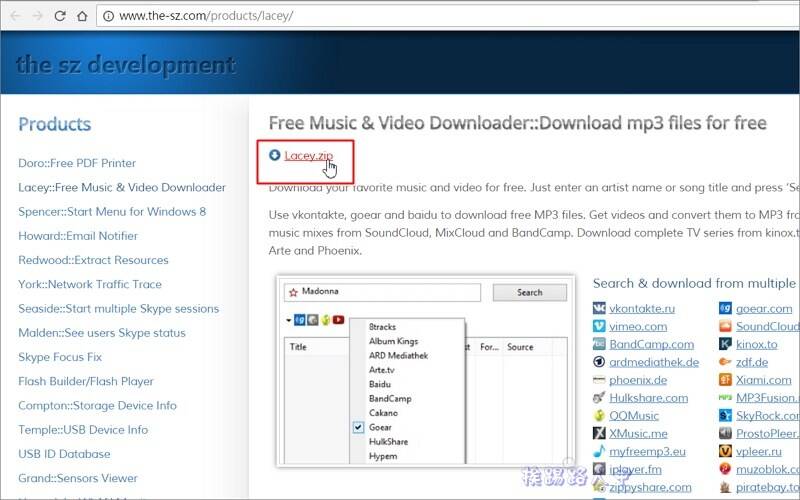
Task: Toggle the Goear checkbox
Action: pos(358,427)
